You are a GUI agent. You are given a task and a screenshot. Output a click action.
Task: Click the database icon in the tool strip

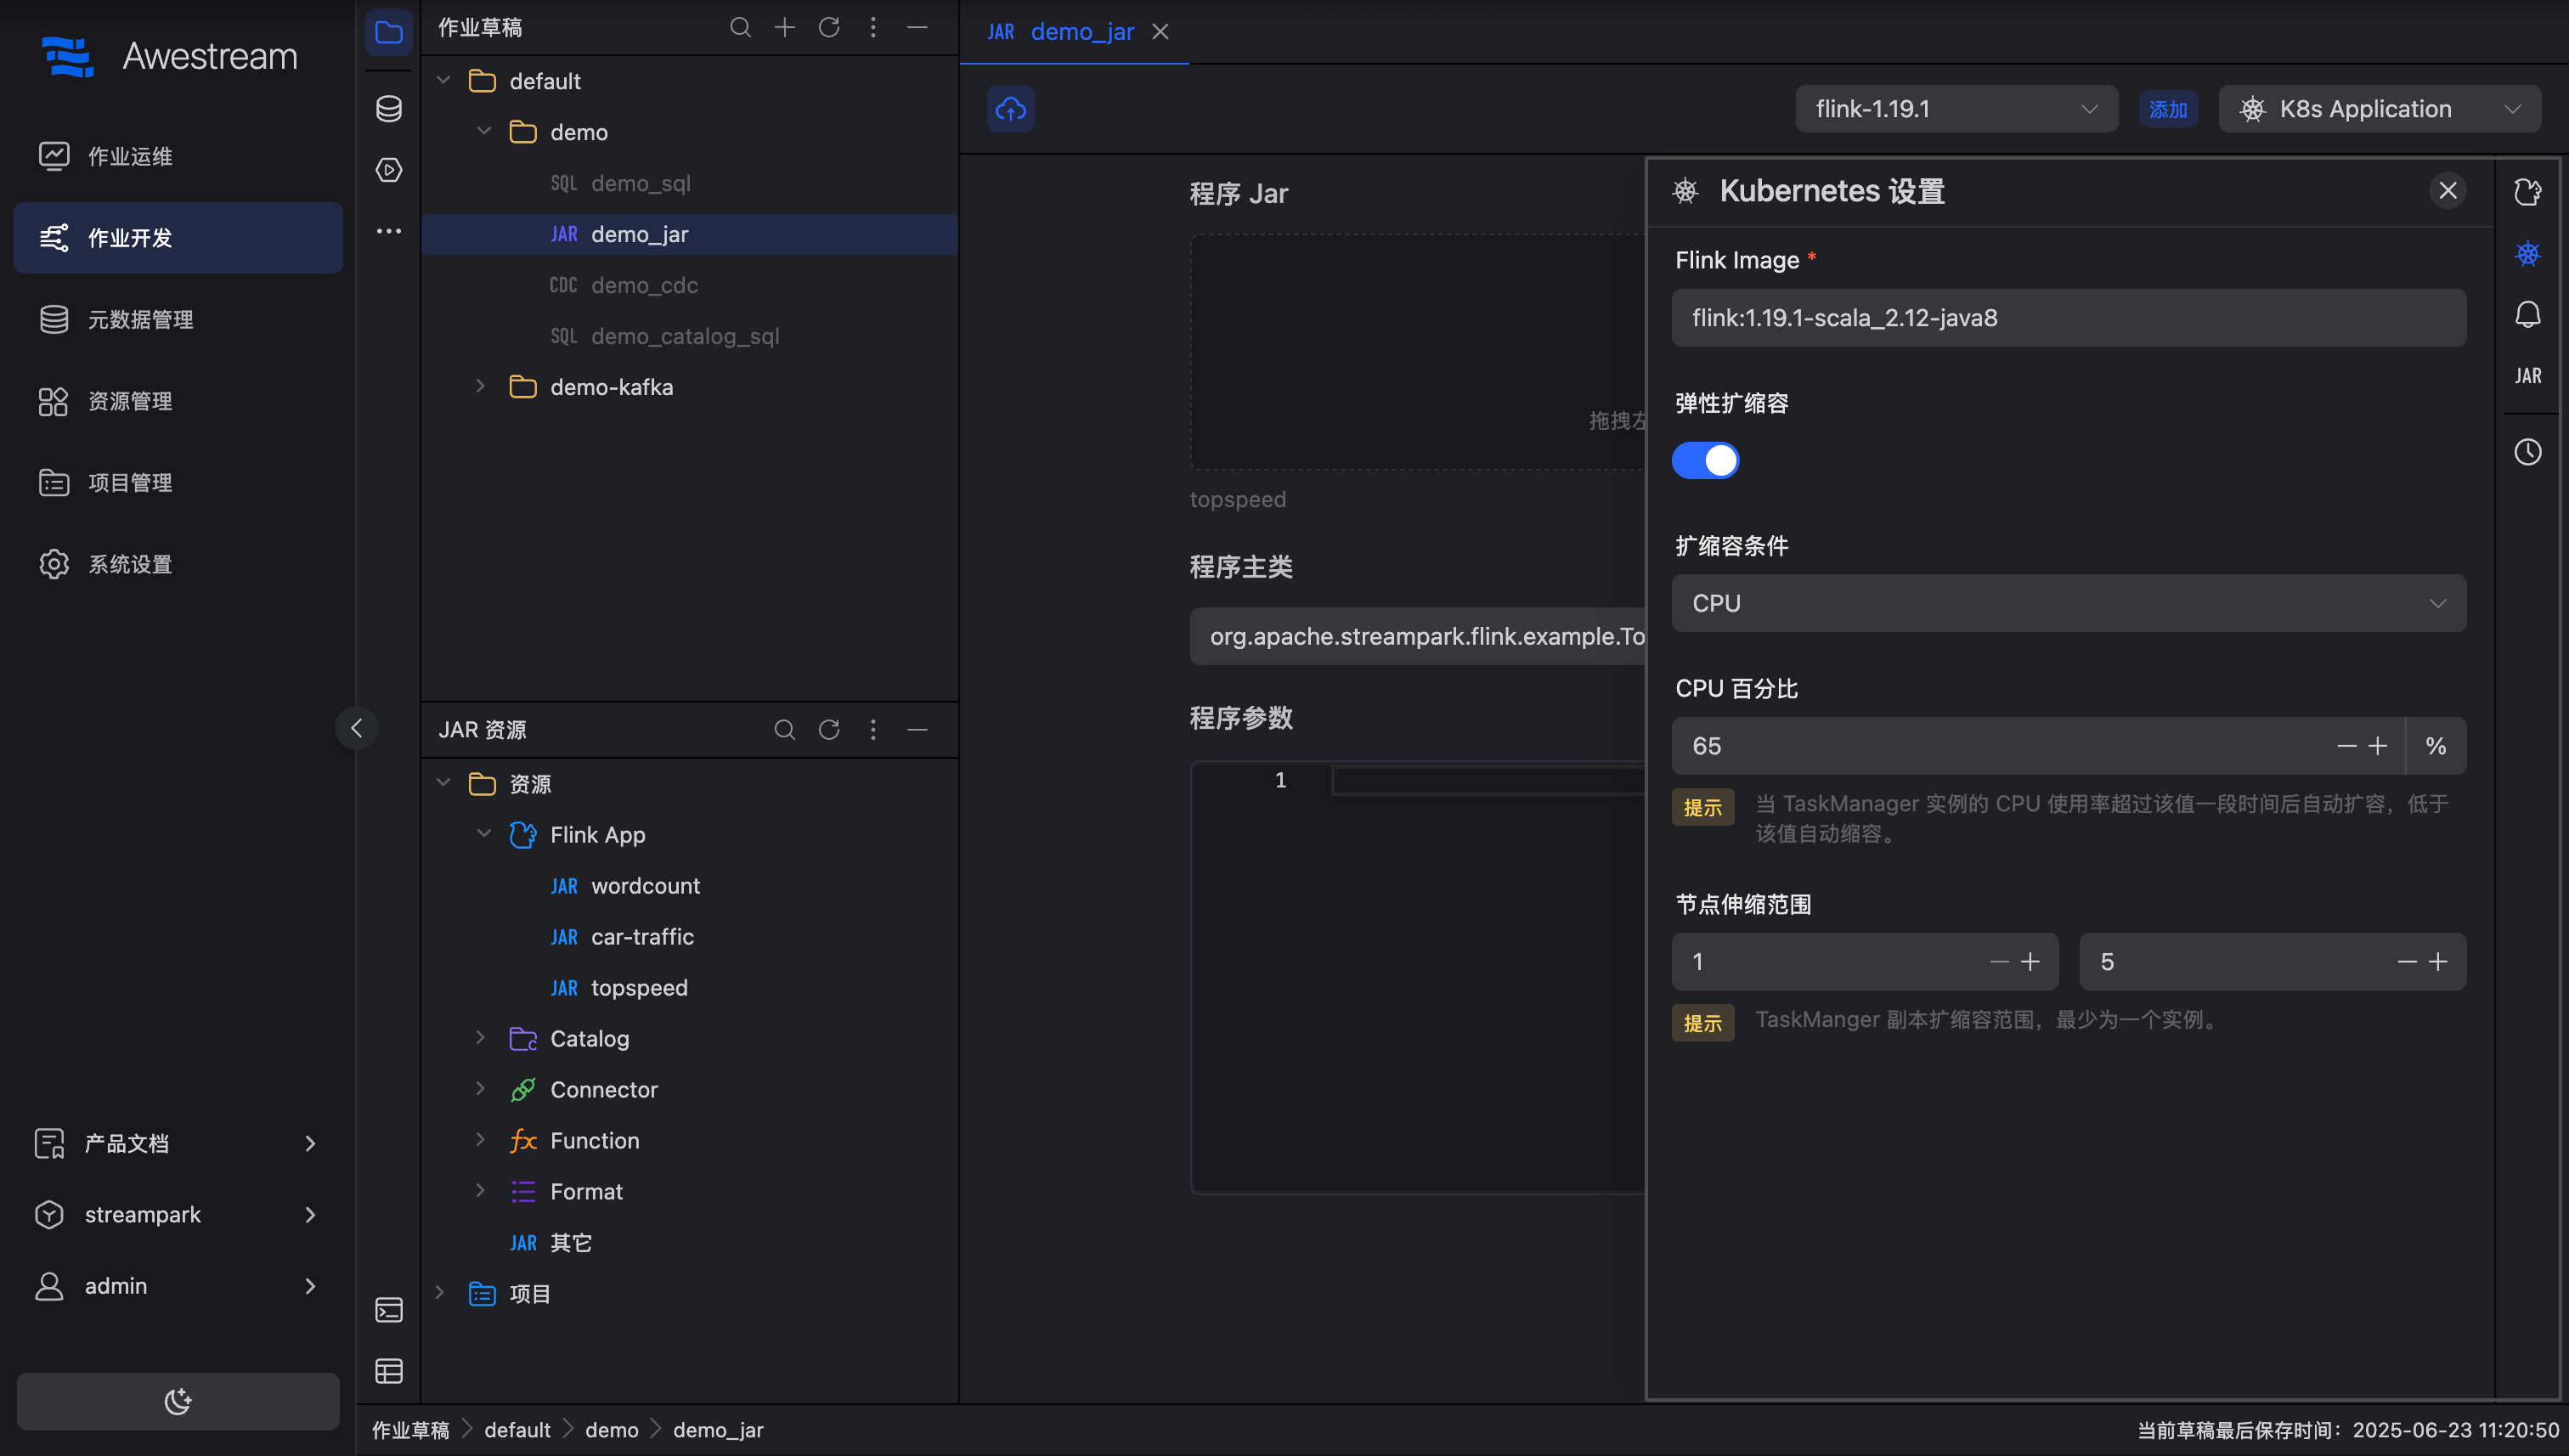389,109
